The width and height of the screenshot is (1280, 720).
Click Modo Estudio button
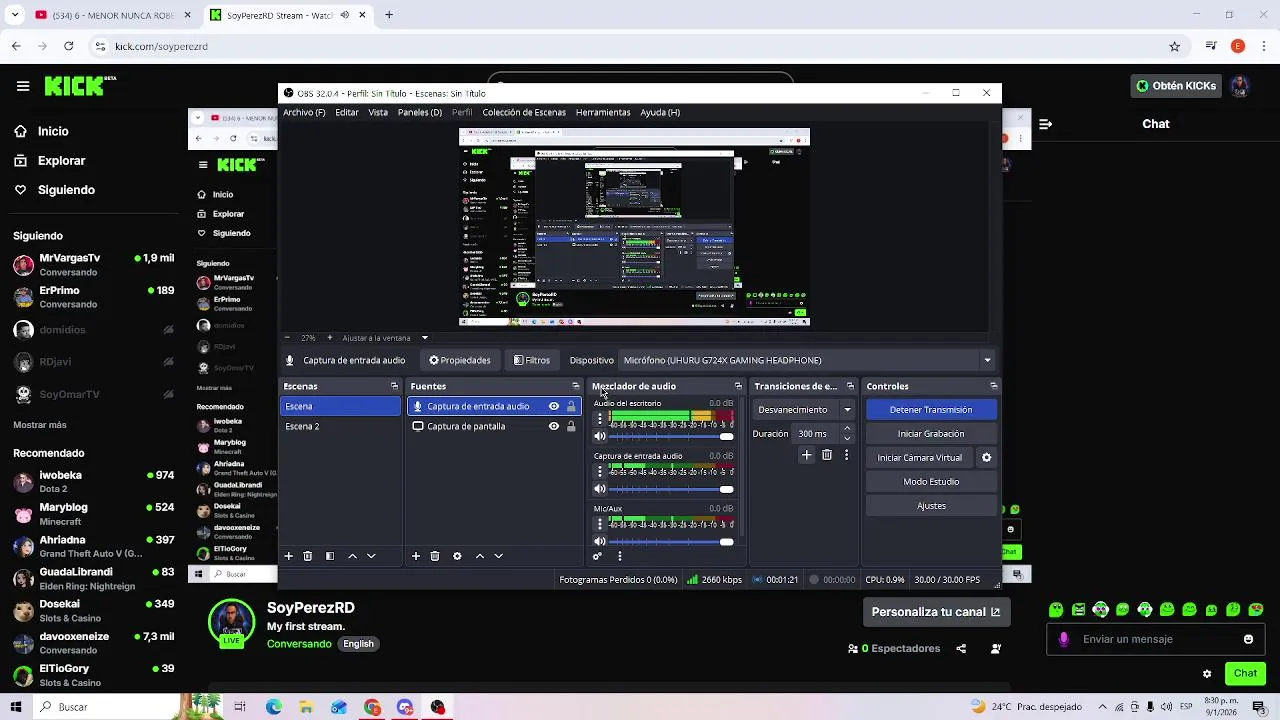pyautogui.click(x=931, y=482)
